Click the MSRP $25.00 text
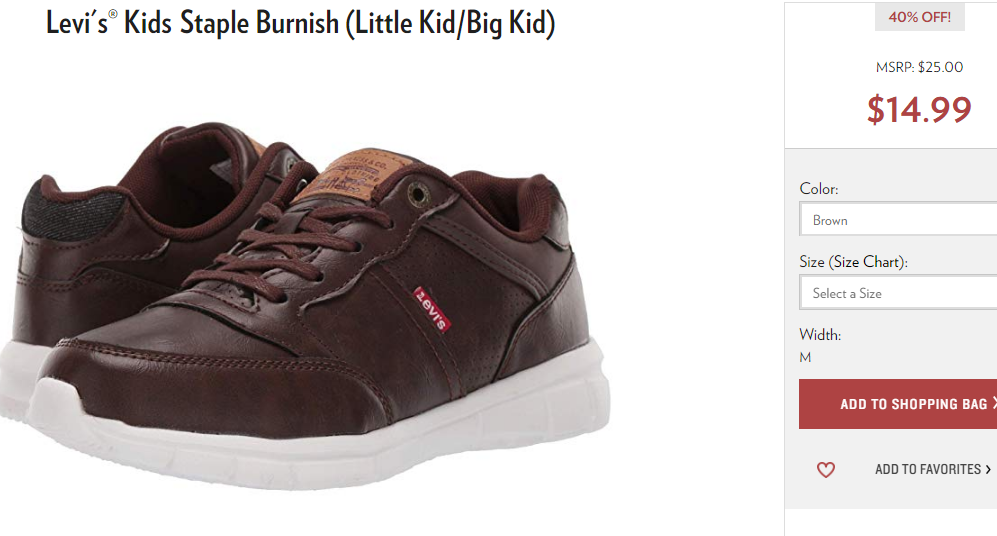997x536 pixels. click(919, 67)
